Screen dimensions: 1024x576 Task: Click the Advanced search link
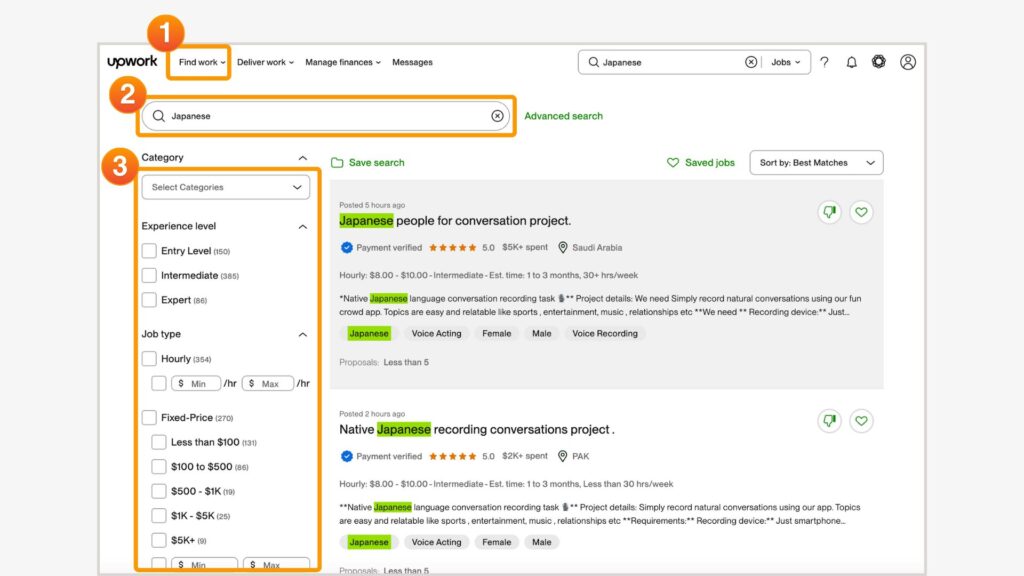(x=563, y=116)
